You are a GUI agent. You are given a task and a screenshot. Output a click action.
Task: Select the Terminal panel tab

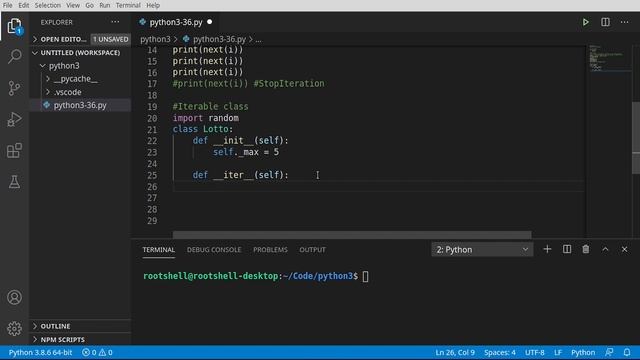coord(159,249)
